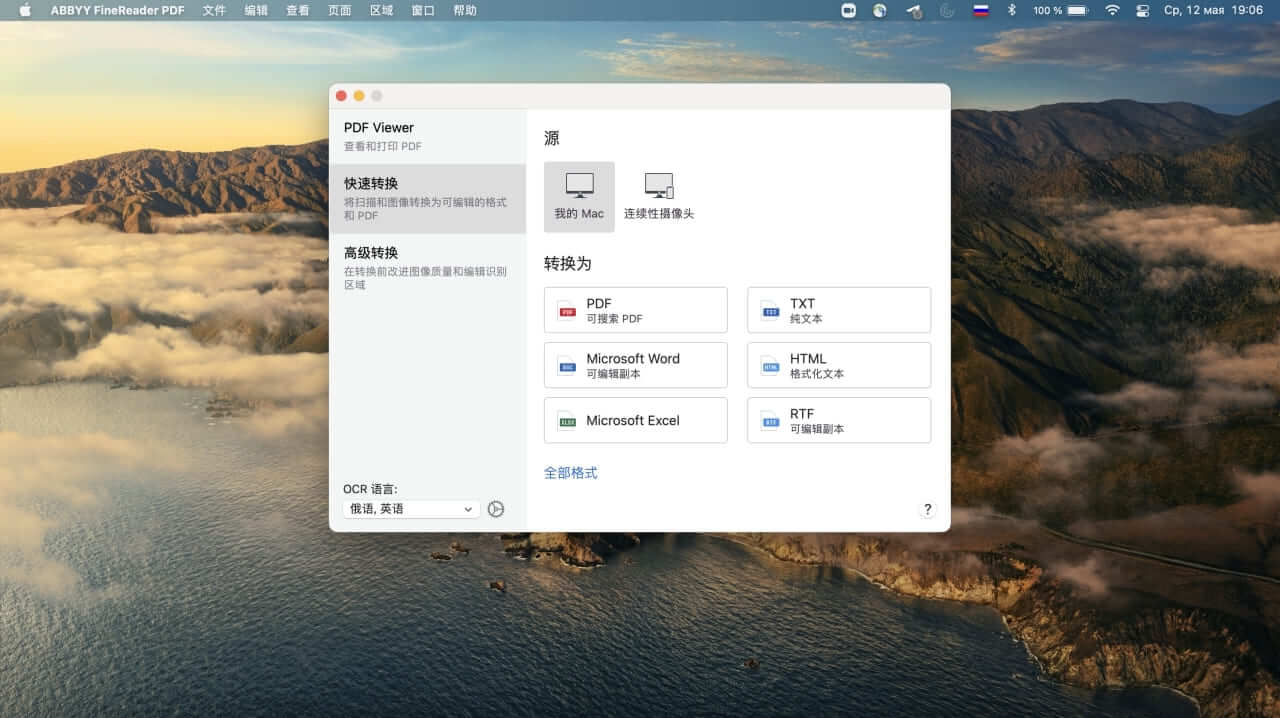Select 快速转换 quick conversion section
This screenshot has width=1280, height=718.
[x=428, y=199]
